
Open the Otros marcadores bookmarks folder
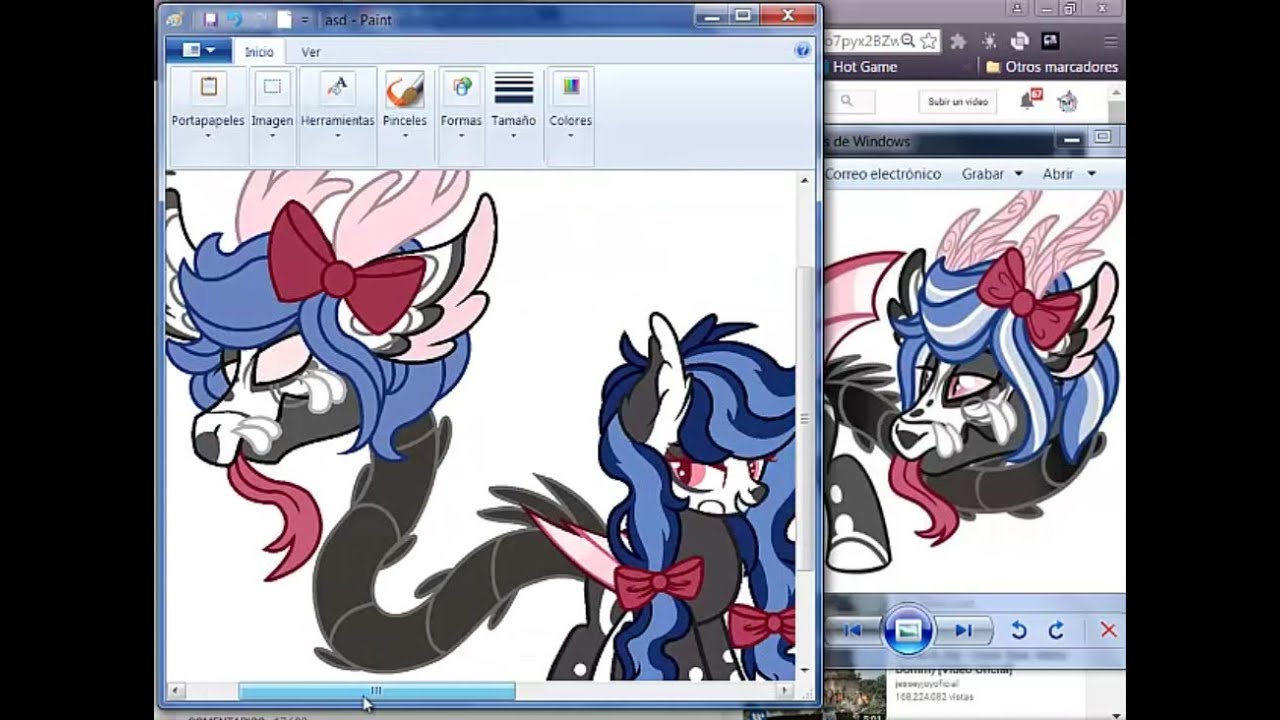pos(1051,67)
